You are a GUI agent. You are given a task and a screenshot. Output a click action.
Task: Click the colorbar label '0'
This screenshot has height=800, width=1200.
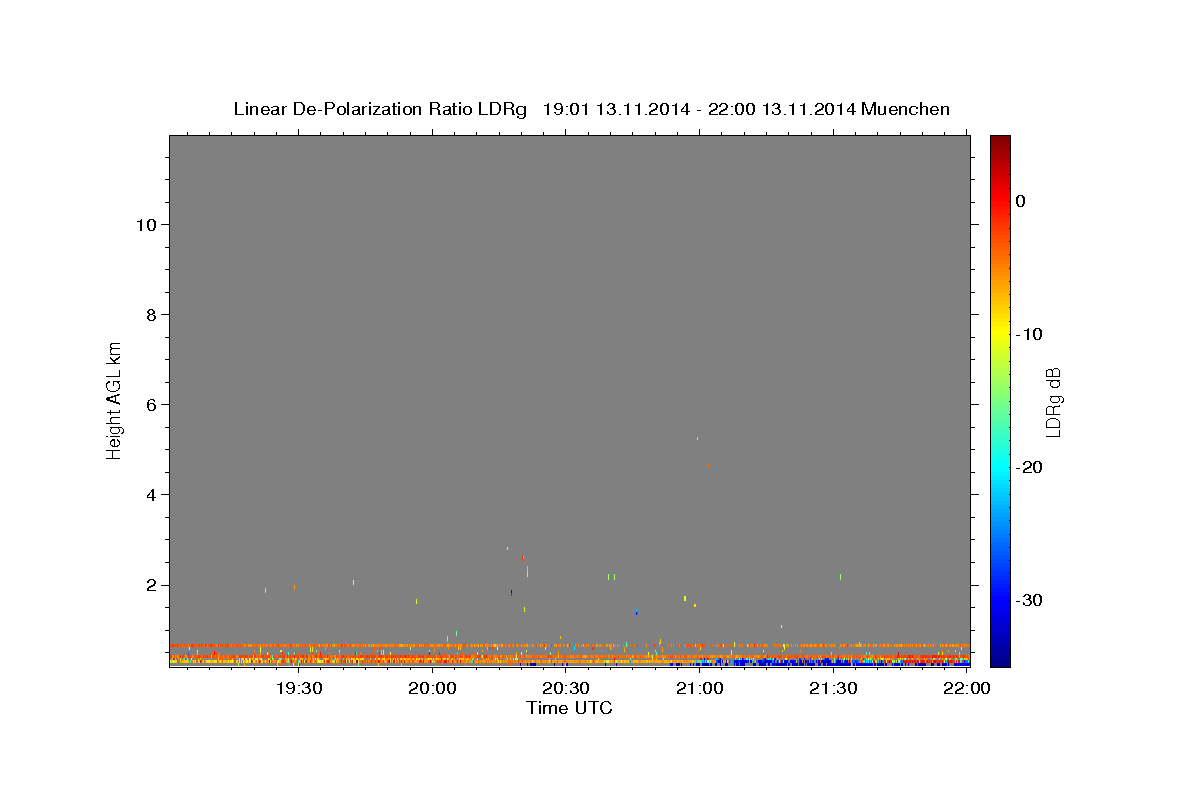(x=1021, y=201)
